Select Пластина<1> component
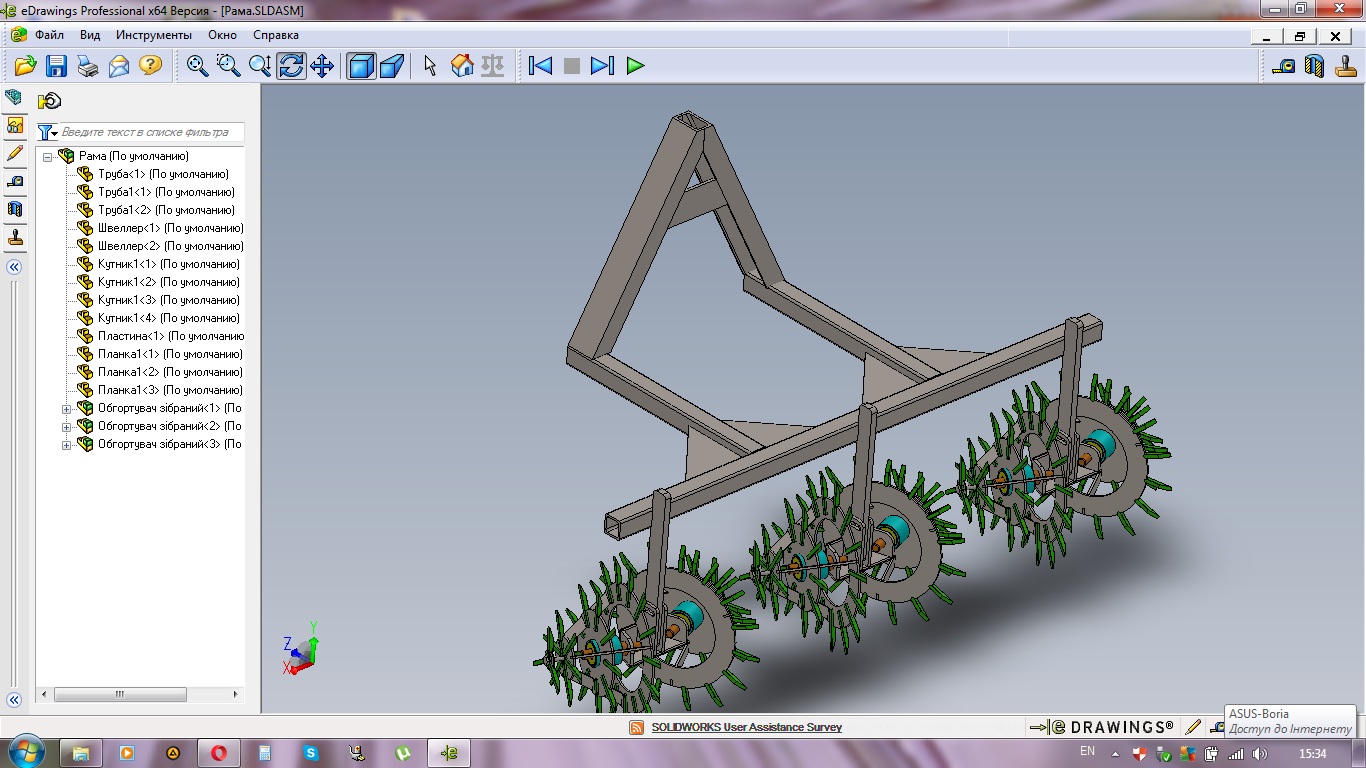The height and width of the screenshot is (768, 1366). [171, 336]
